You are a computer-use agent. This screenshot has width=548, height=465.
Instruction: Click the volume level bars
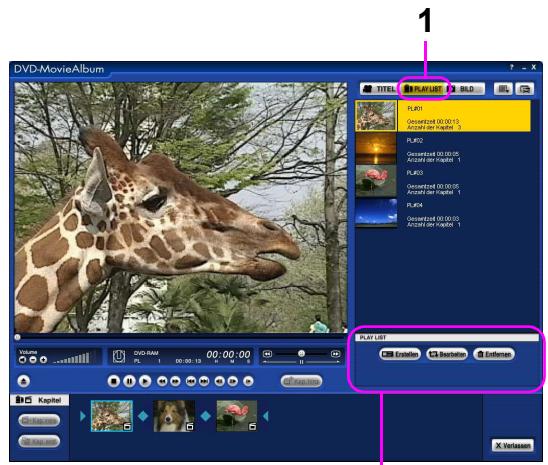pos(72,358)
